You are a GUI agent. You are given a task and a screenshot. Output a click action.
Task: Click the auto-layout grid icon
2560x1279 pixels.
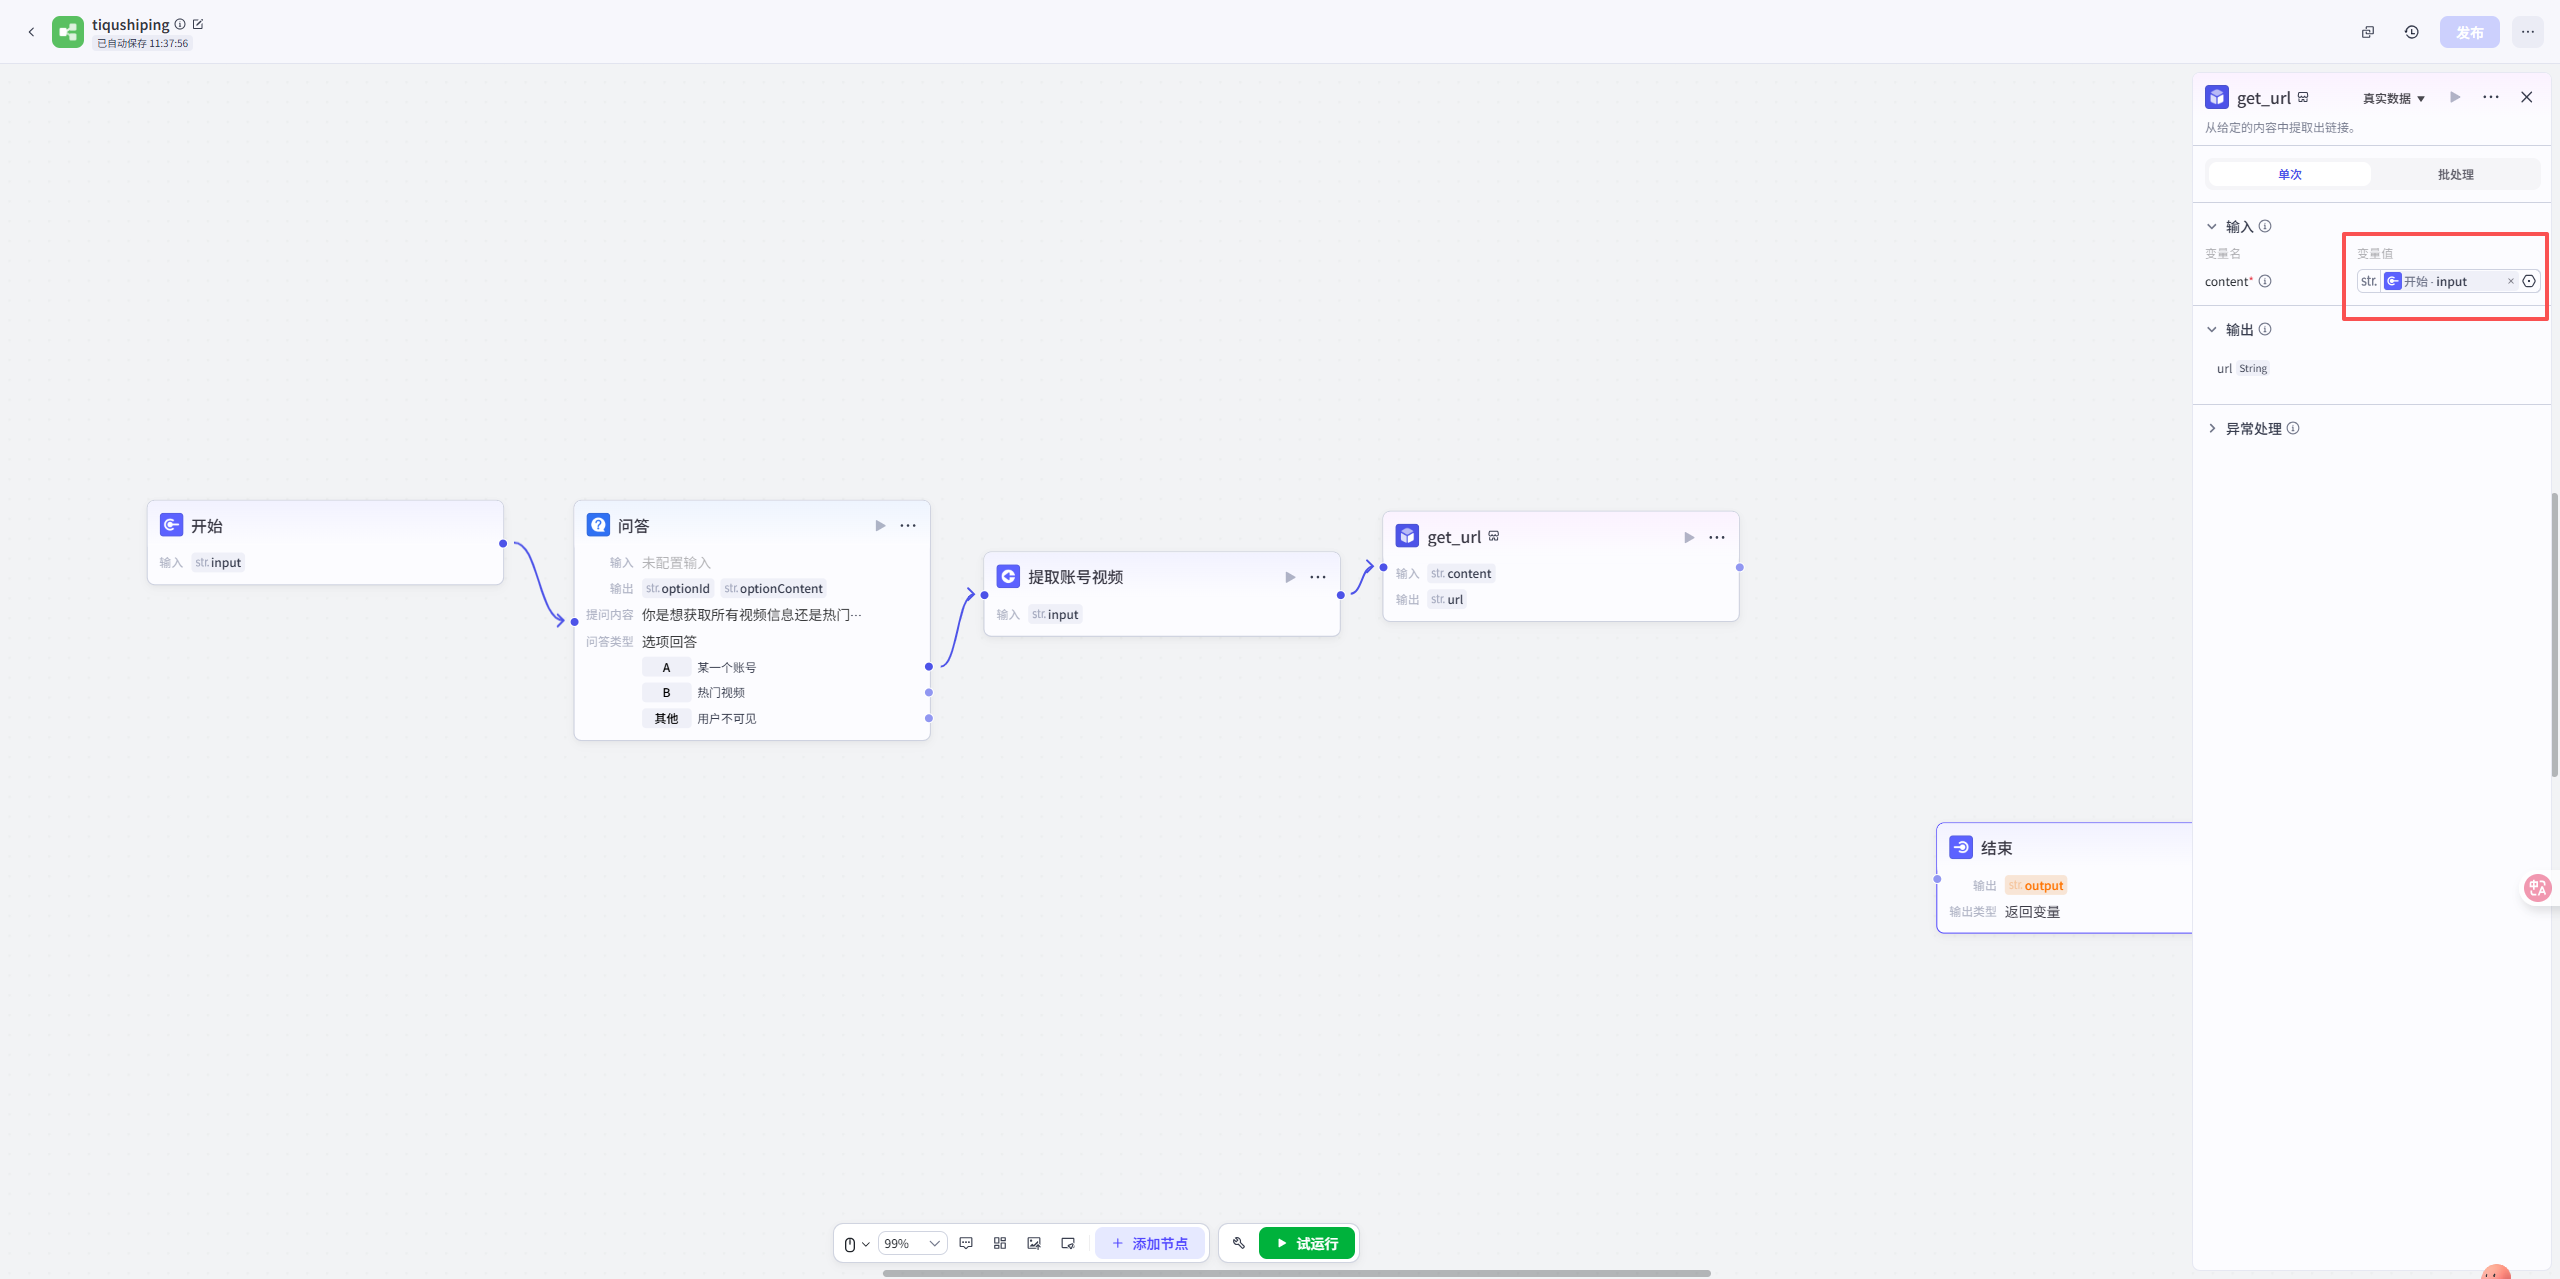coord(1000,1243)
